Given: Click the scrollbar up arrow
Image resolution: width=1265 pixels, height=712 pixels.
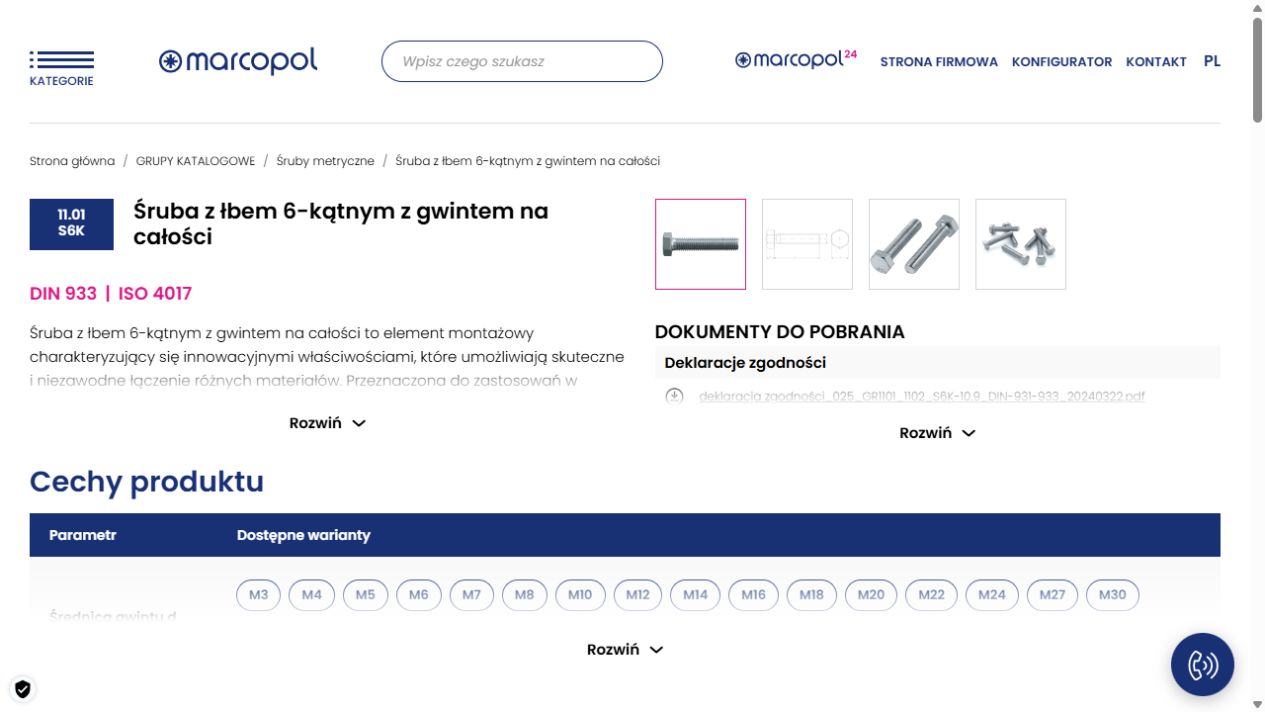Looking at the screenshot, I should coord(1257,8).
